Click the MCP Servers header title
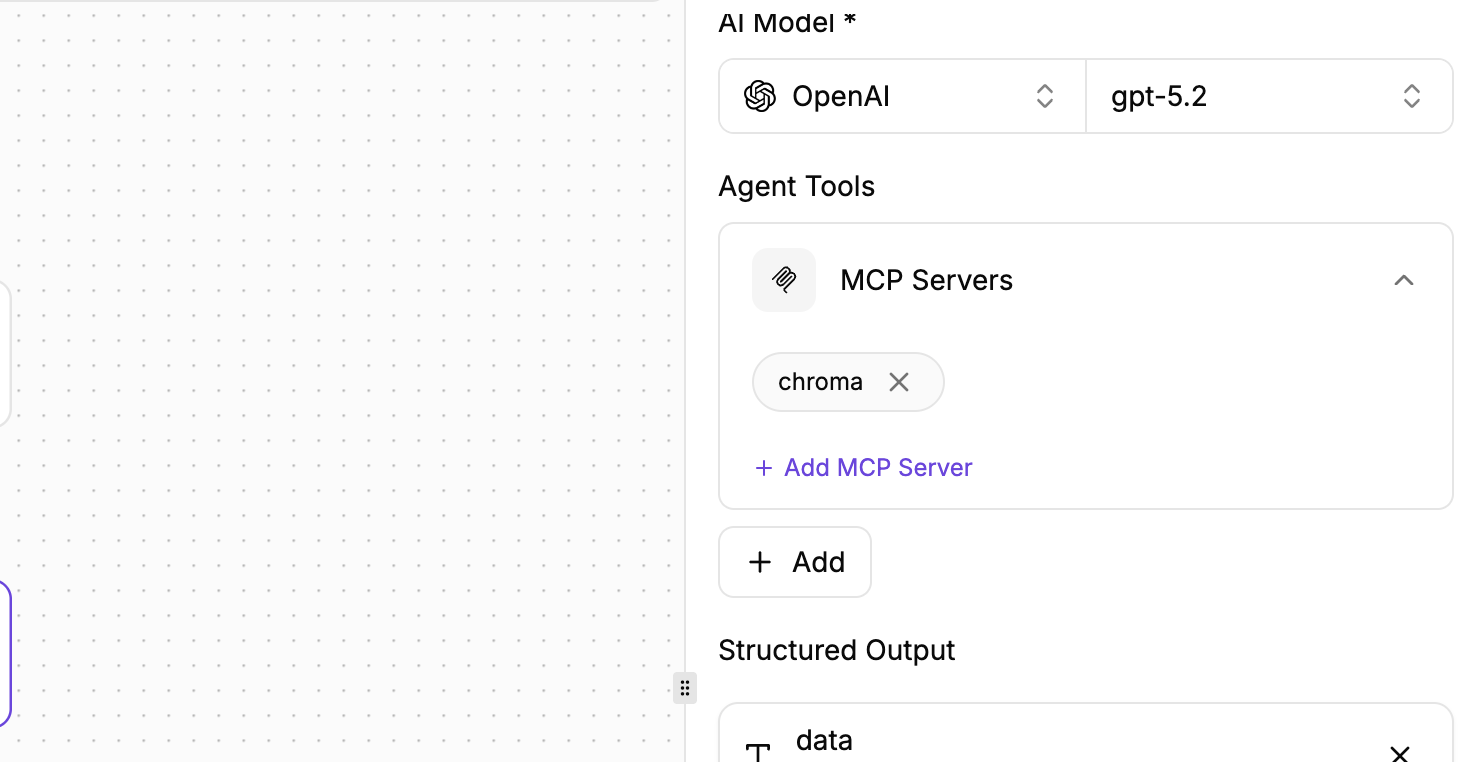 [926, 280]
